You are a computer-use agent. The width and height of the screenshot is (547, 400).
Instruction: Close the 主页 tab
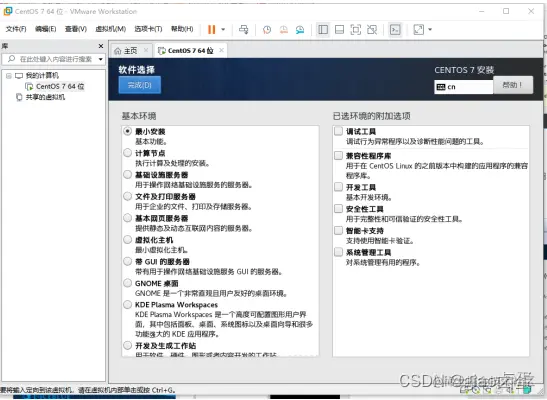[146, 51]
